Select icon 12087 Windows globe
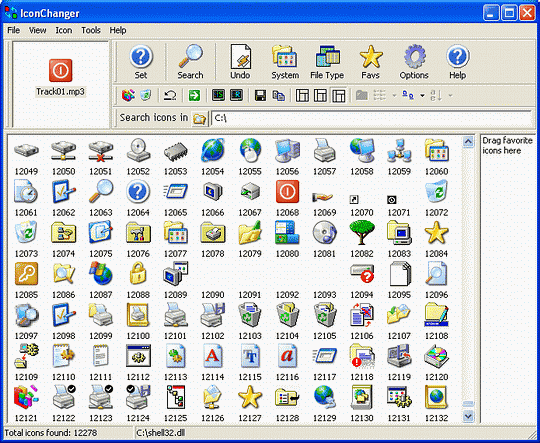This screenshot has width=540, height=443. [101, 274]
